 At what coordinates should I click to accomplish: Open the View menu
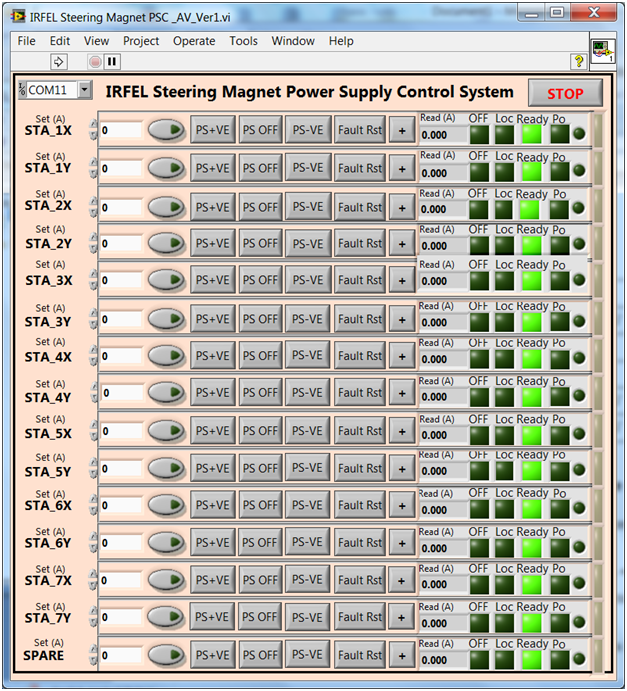point(96,41)
